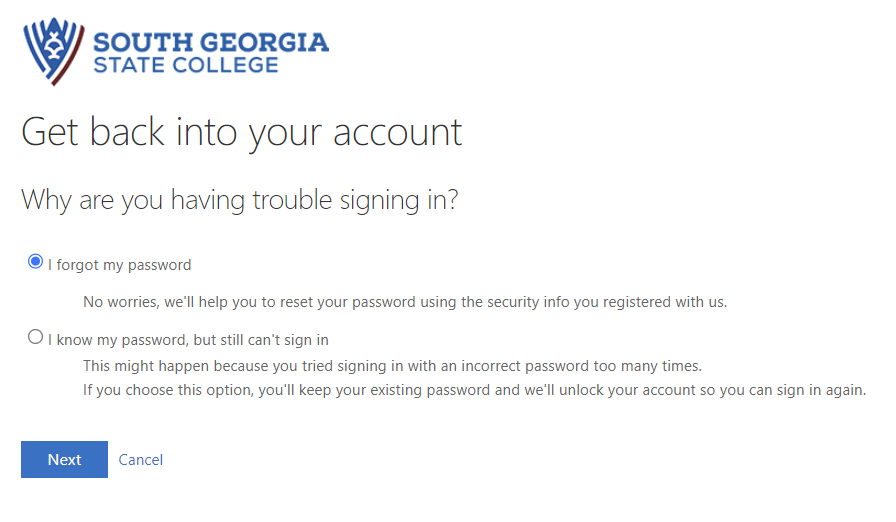Click the "I know my password, but still can't sign in" label

coord(188,340)
